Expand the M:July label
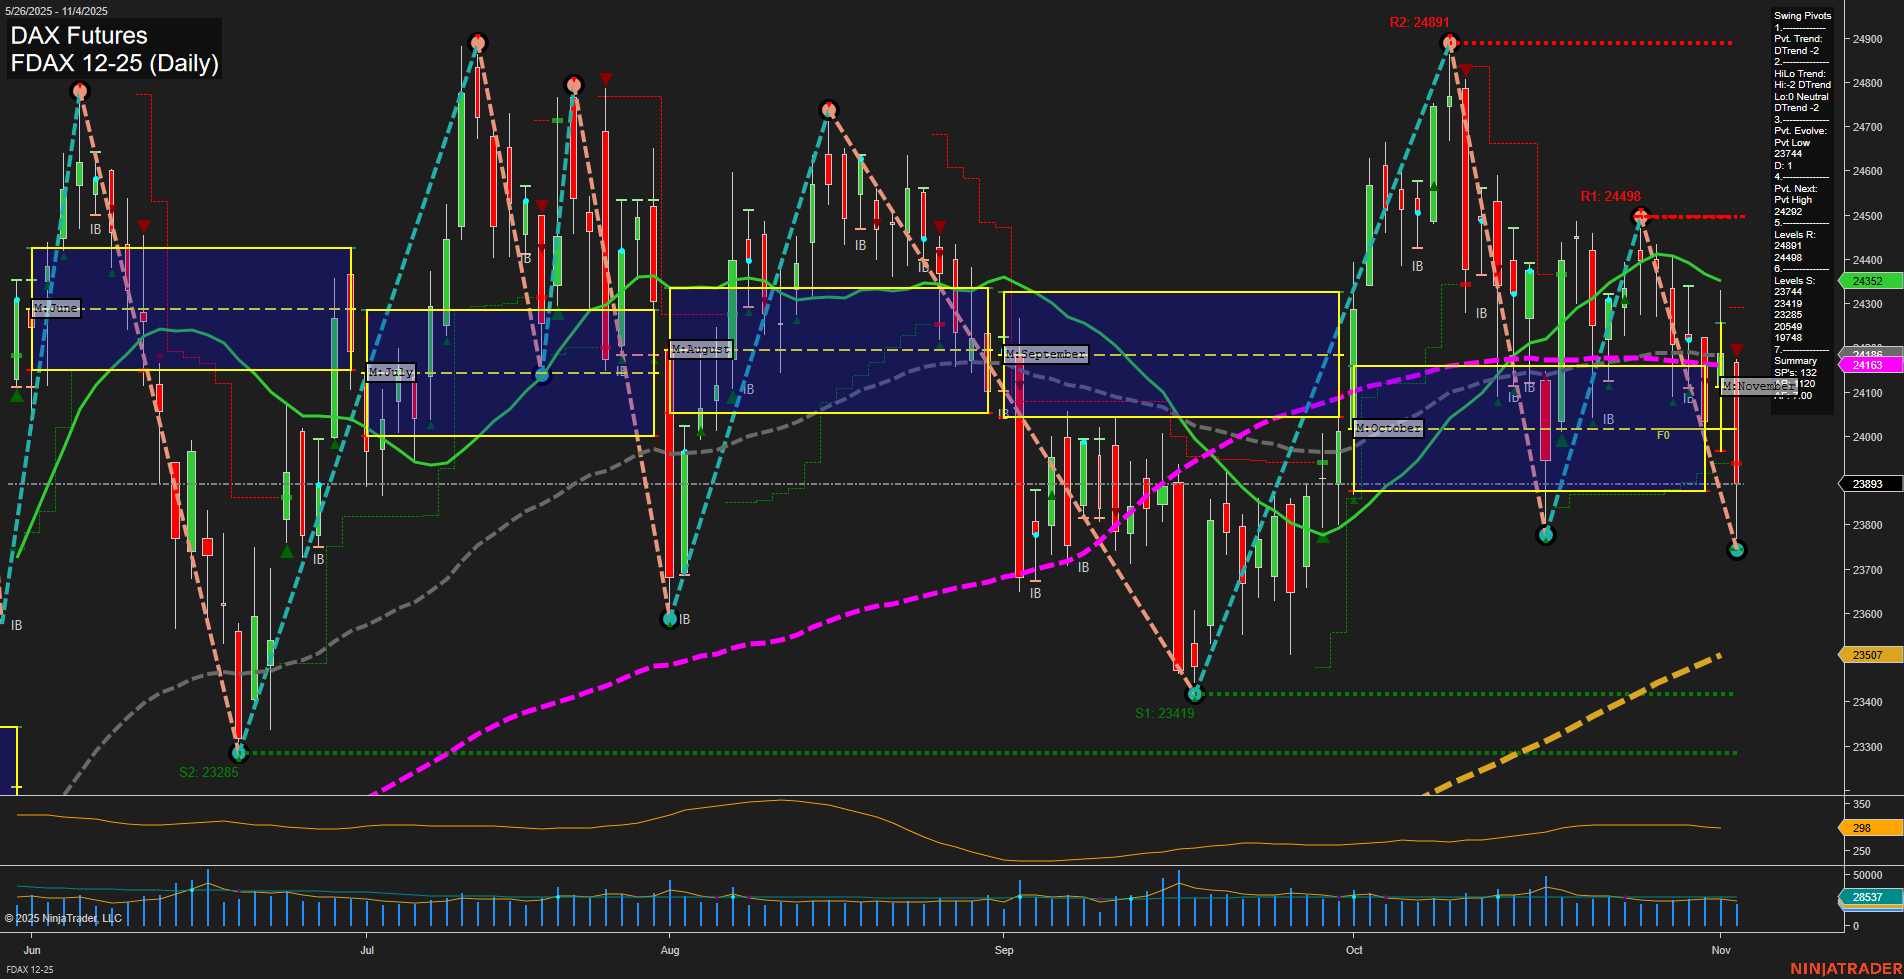This screenshot has width=1904, height=979. click(392, 373)
